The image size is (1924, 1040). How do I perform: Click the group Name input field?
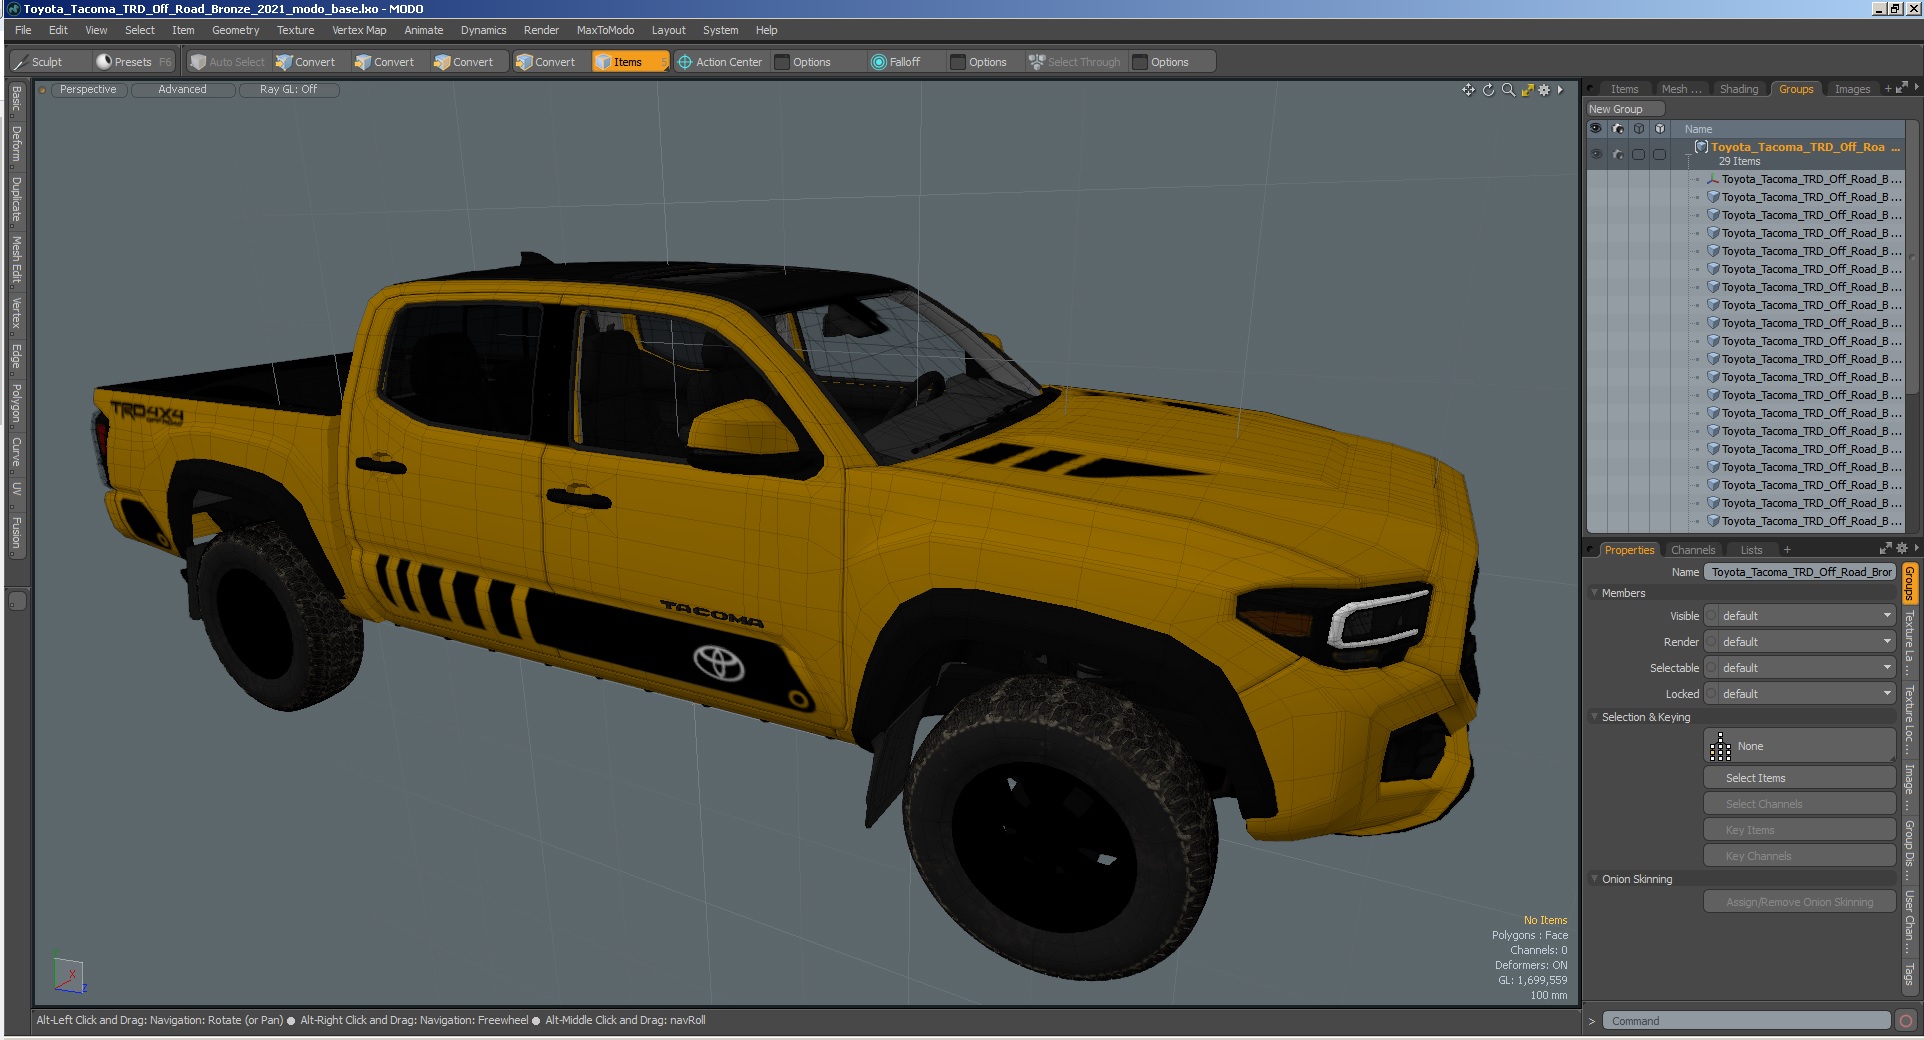[x=1800, y=572]
